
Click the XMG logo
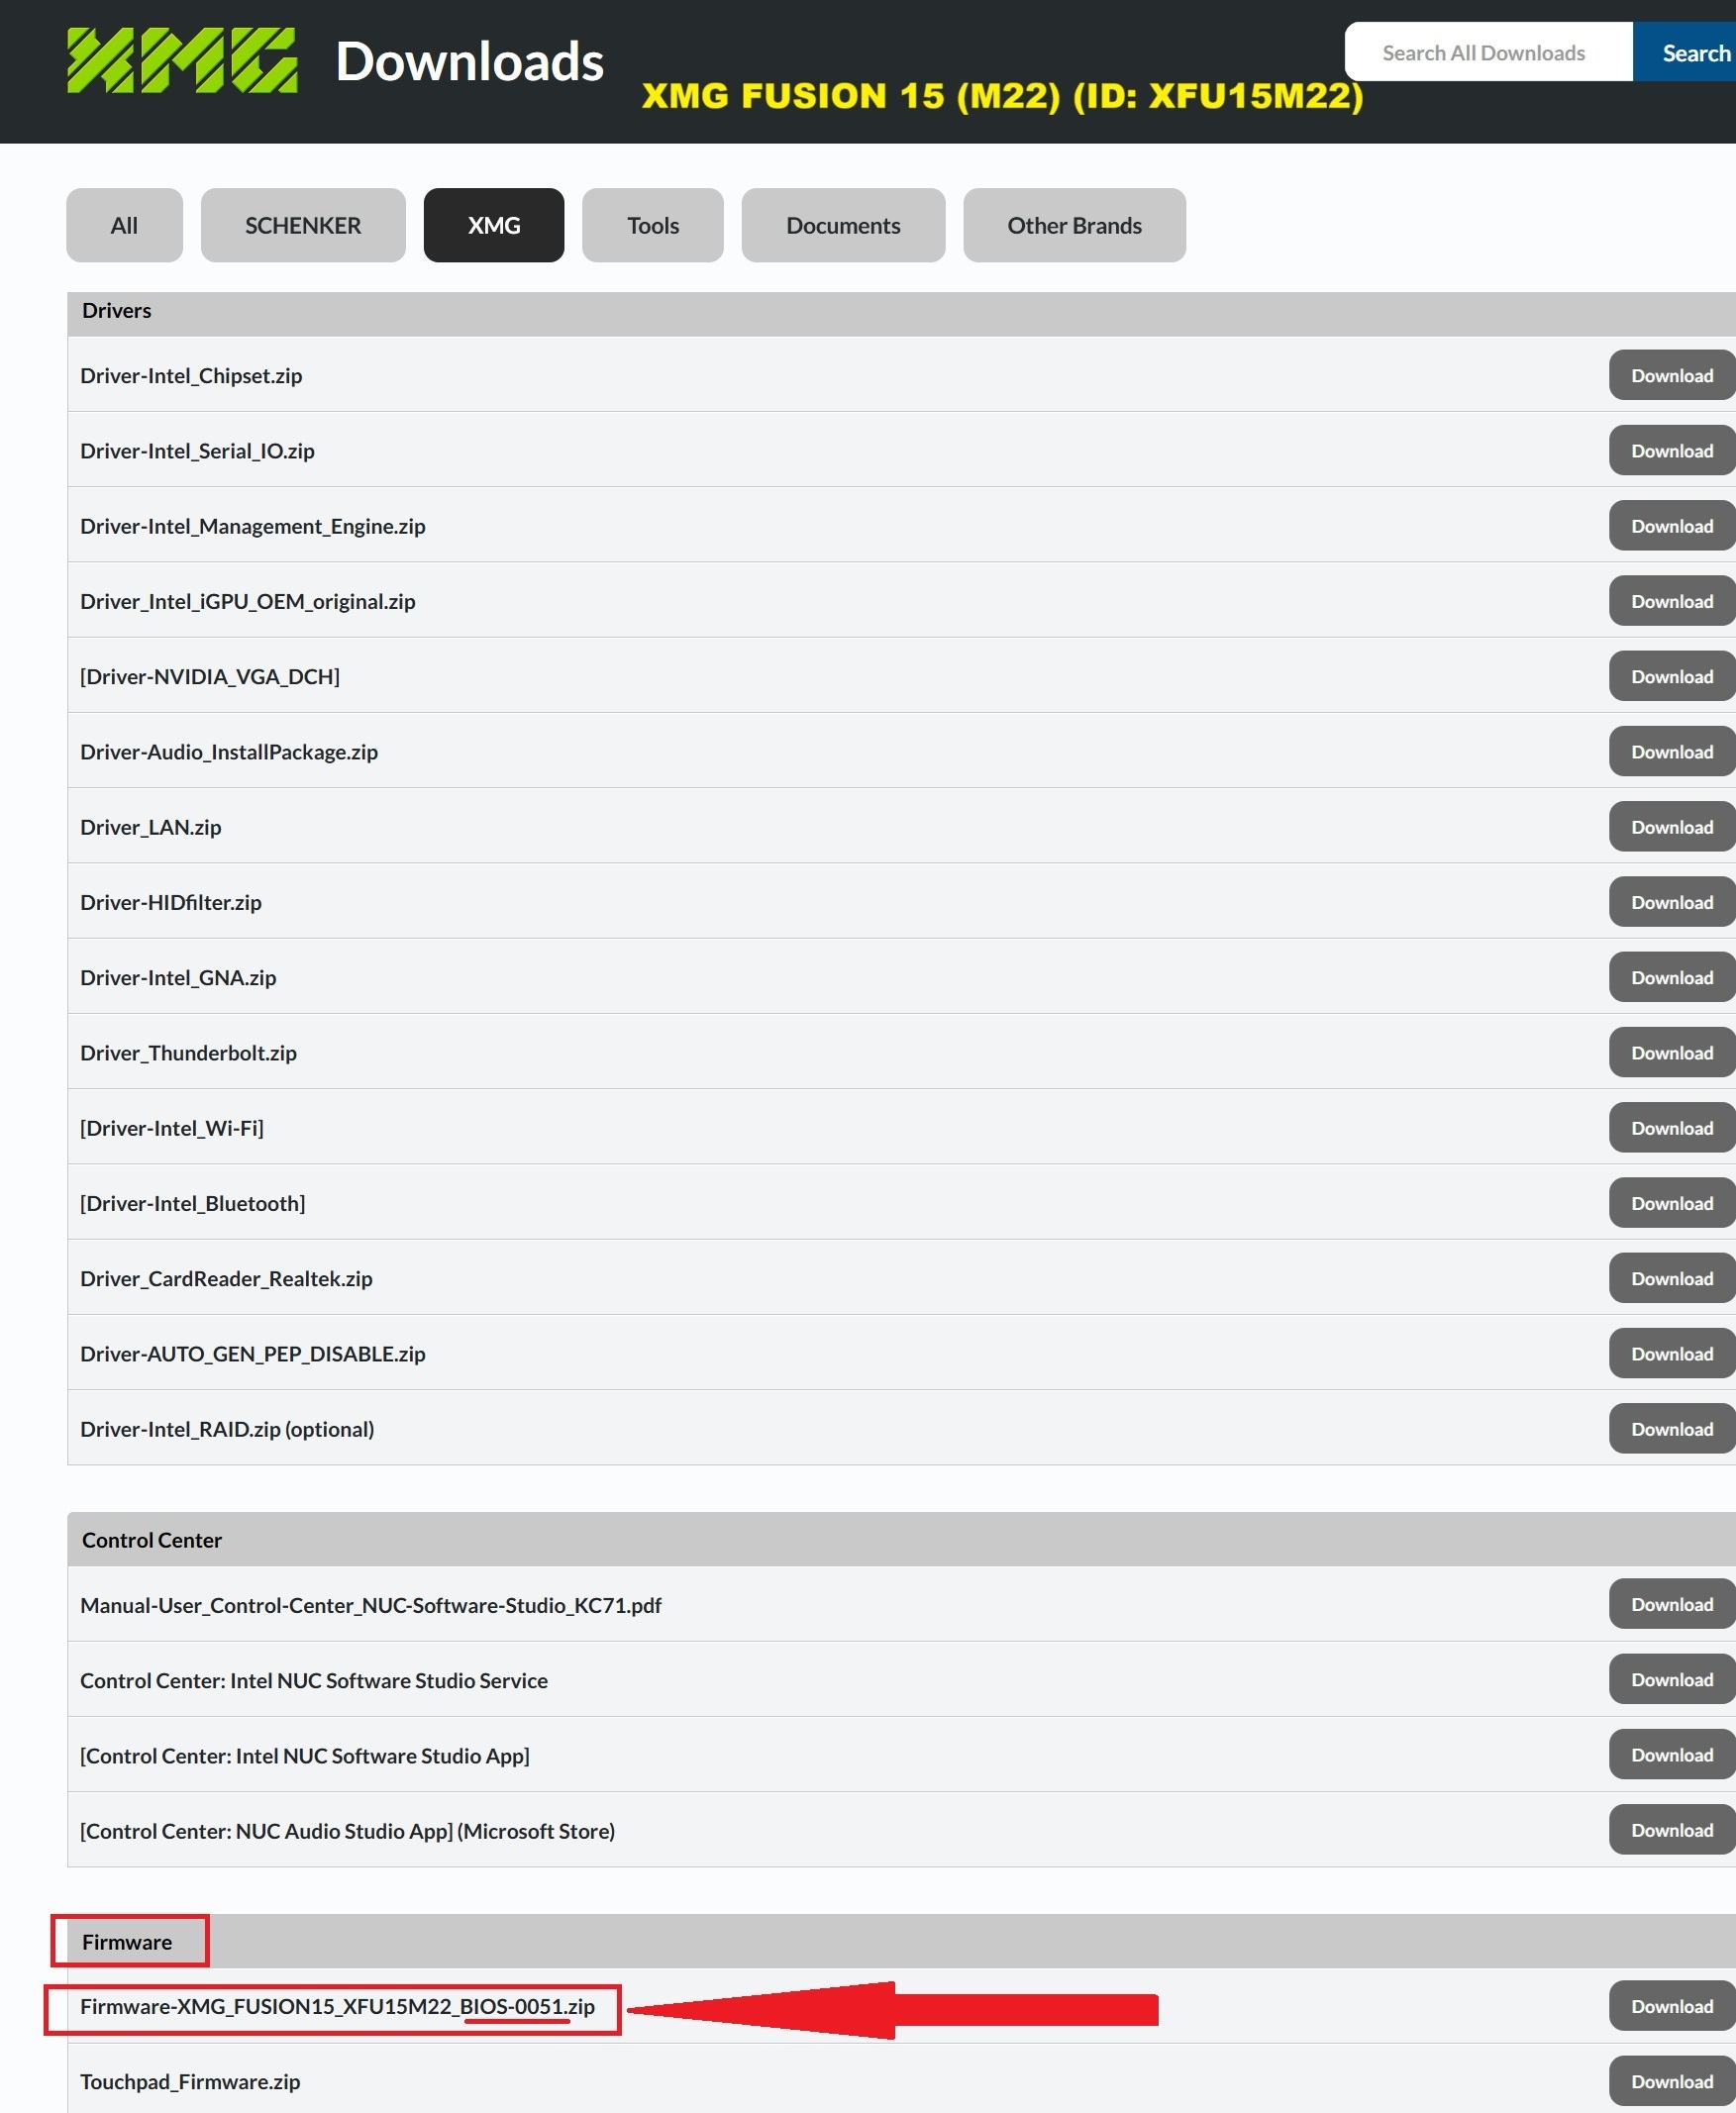[x=182, y=61]
